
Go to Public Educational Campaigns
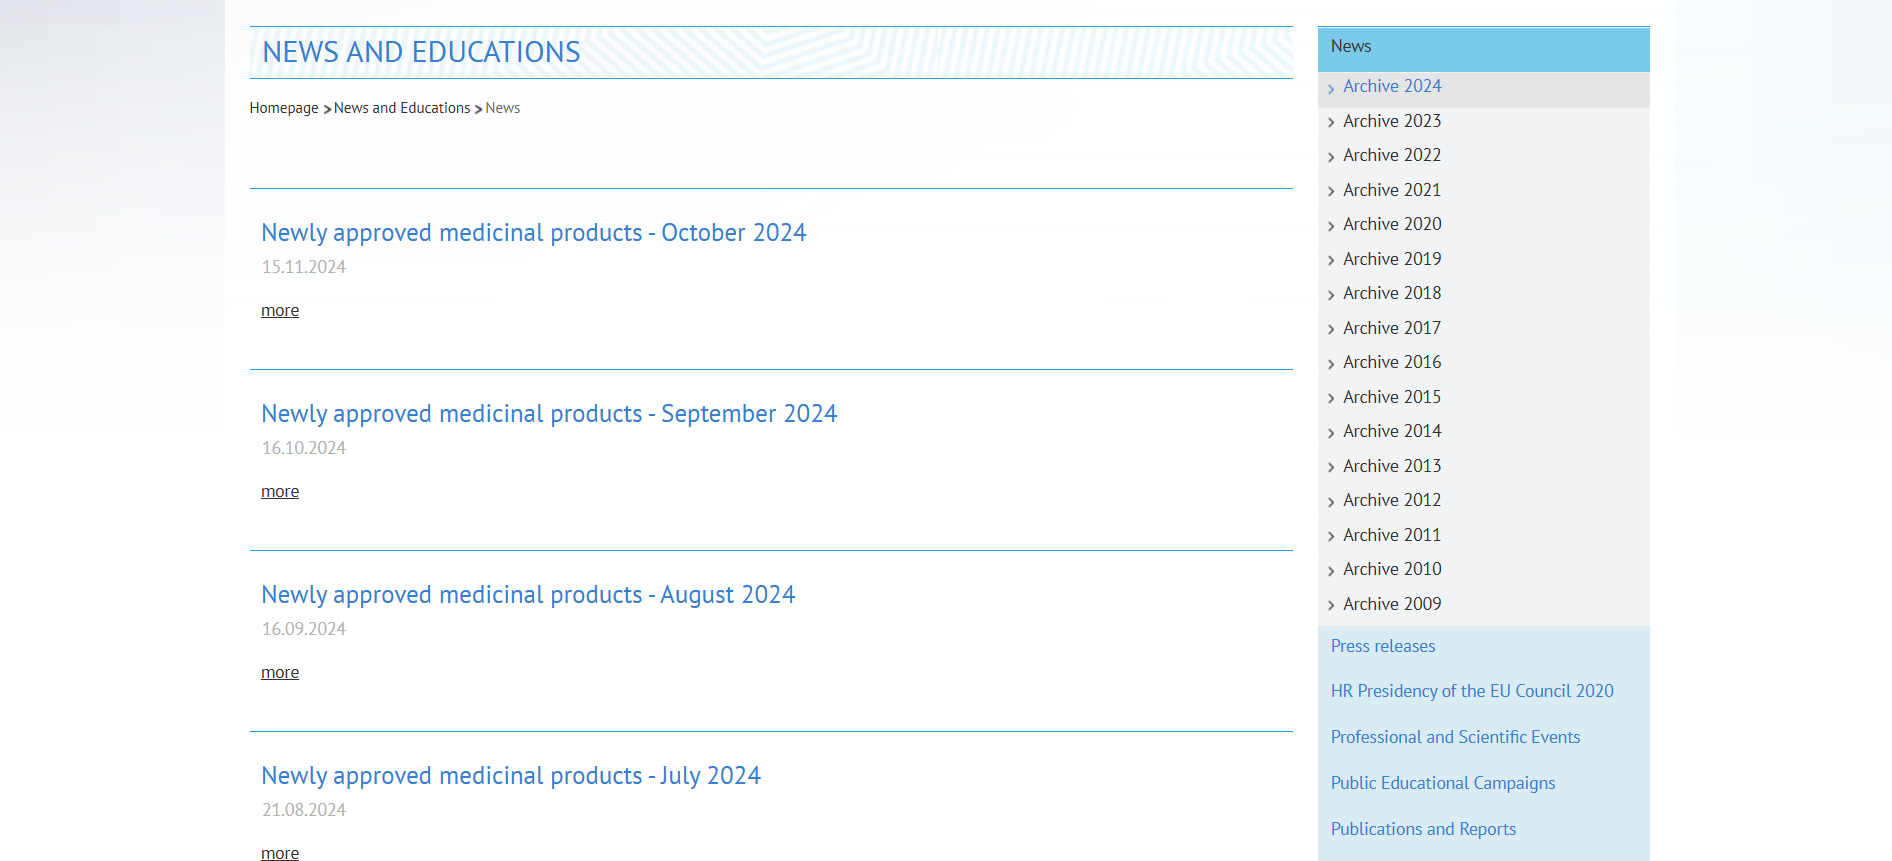click(x=1443, y=783)
